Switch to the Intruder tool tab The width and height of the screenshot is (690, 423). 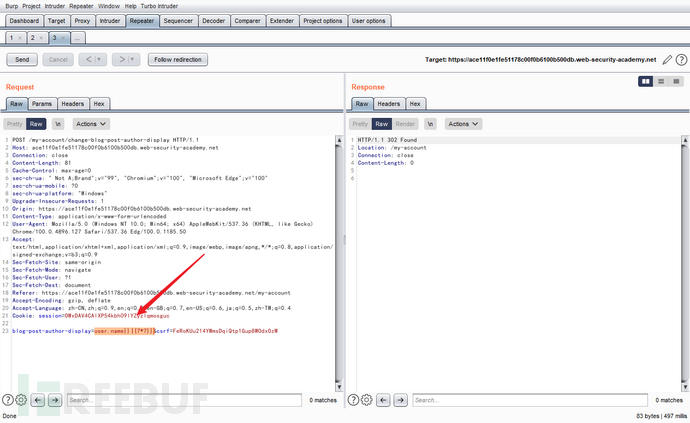click(x=110, y=21)
